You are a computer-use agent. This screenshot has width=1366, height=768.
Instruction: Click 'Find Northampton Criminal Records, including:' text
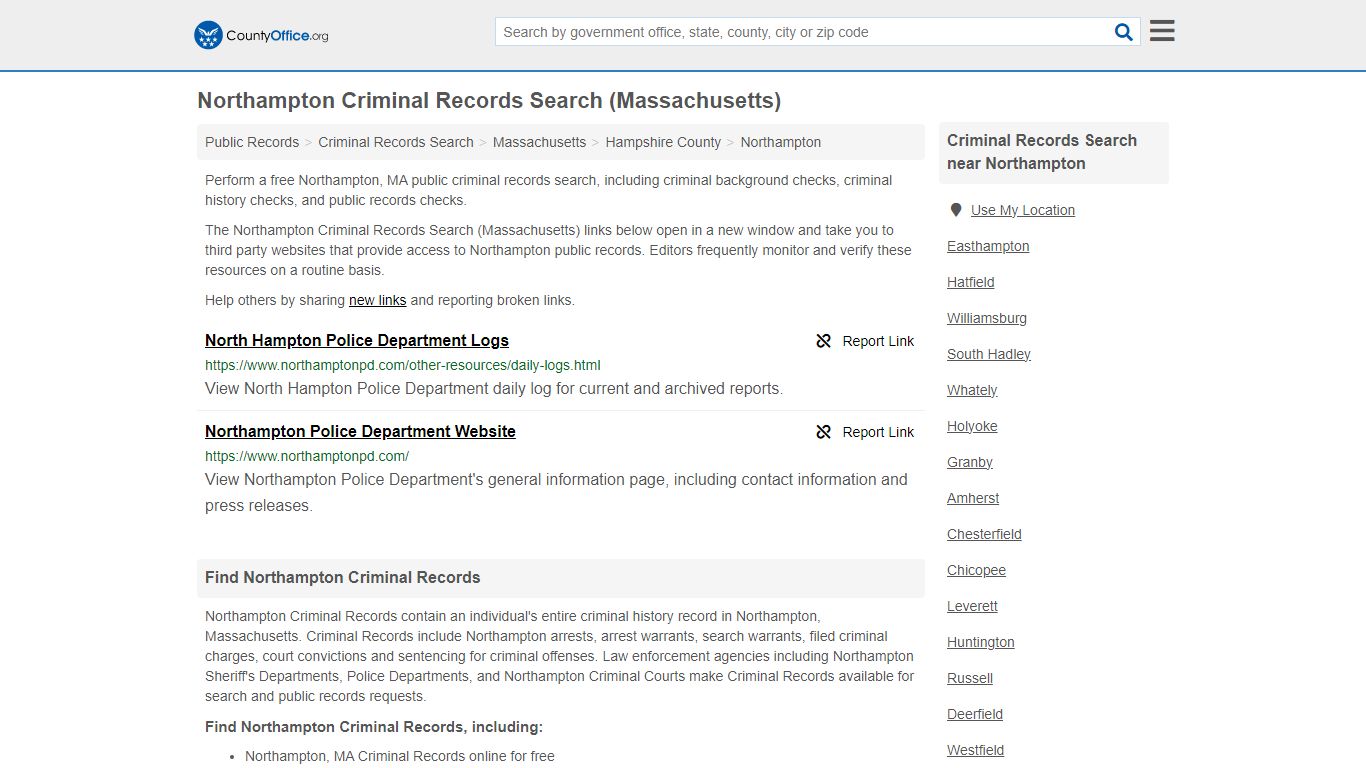374,727
